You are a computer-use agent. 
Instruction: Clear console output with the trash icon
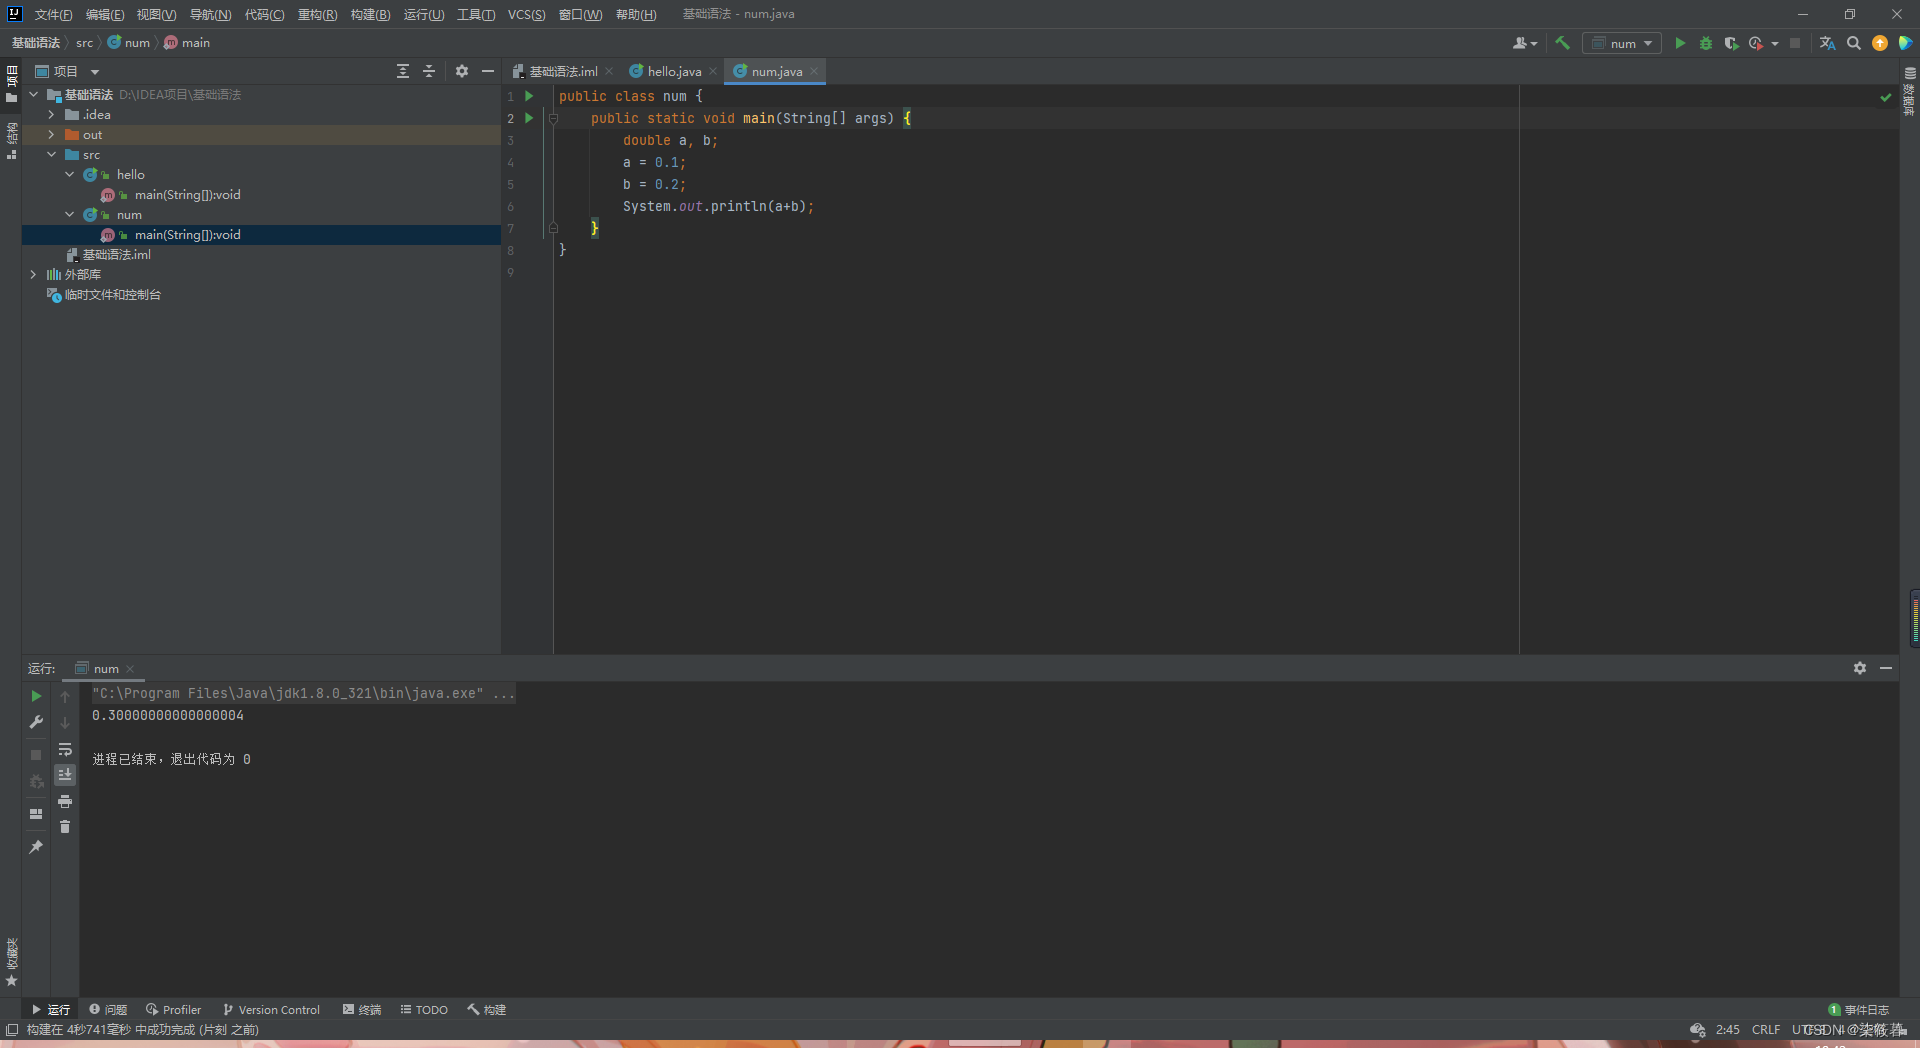pyautogui.click(x=65, y=827)
